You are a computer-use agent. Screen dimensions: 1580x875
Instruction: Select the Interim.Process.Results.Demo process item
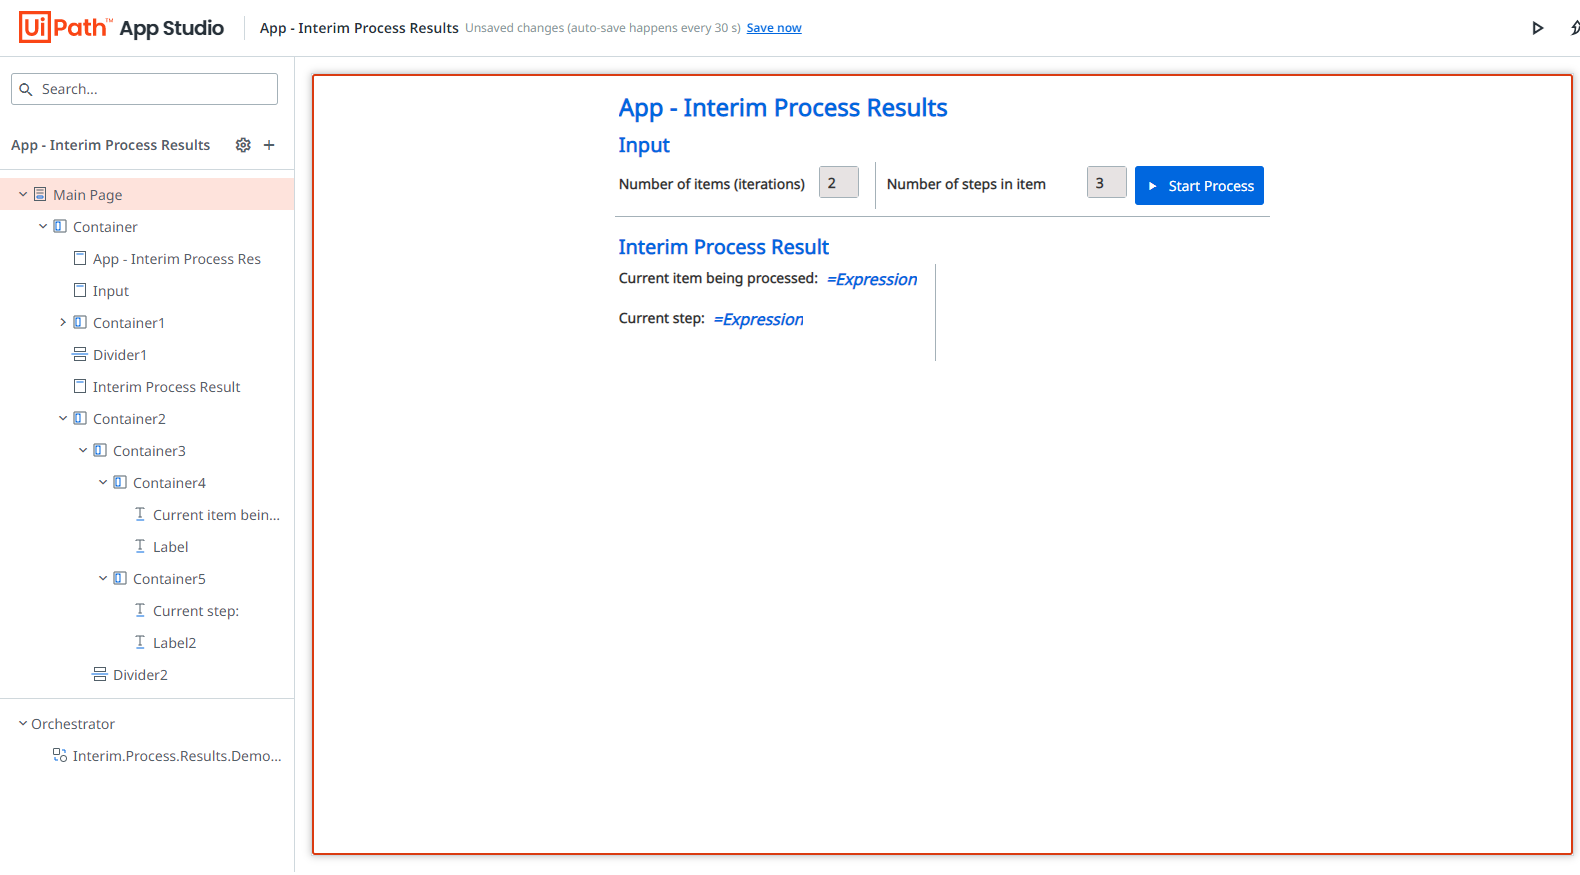[x=176, y=756]
